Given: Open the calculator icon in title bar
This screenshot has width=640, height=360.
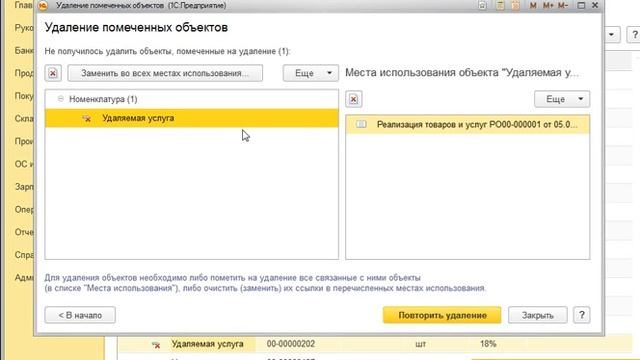Looking at the screenshot, I should pos(500,5).
